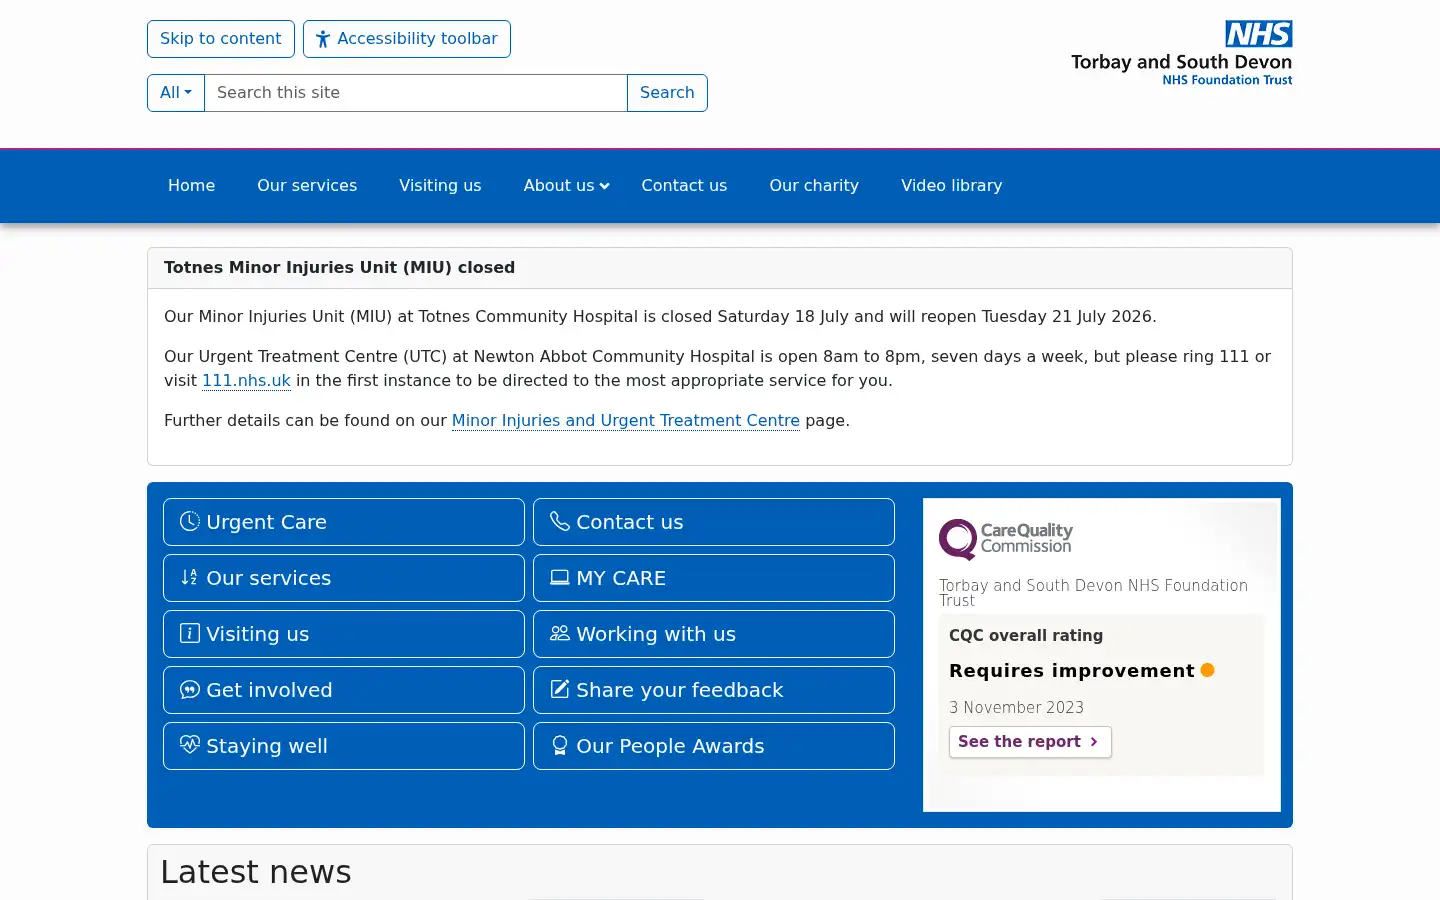Open the Working with us tile

714,634
